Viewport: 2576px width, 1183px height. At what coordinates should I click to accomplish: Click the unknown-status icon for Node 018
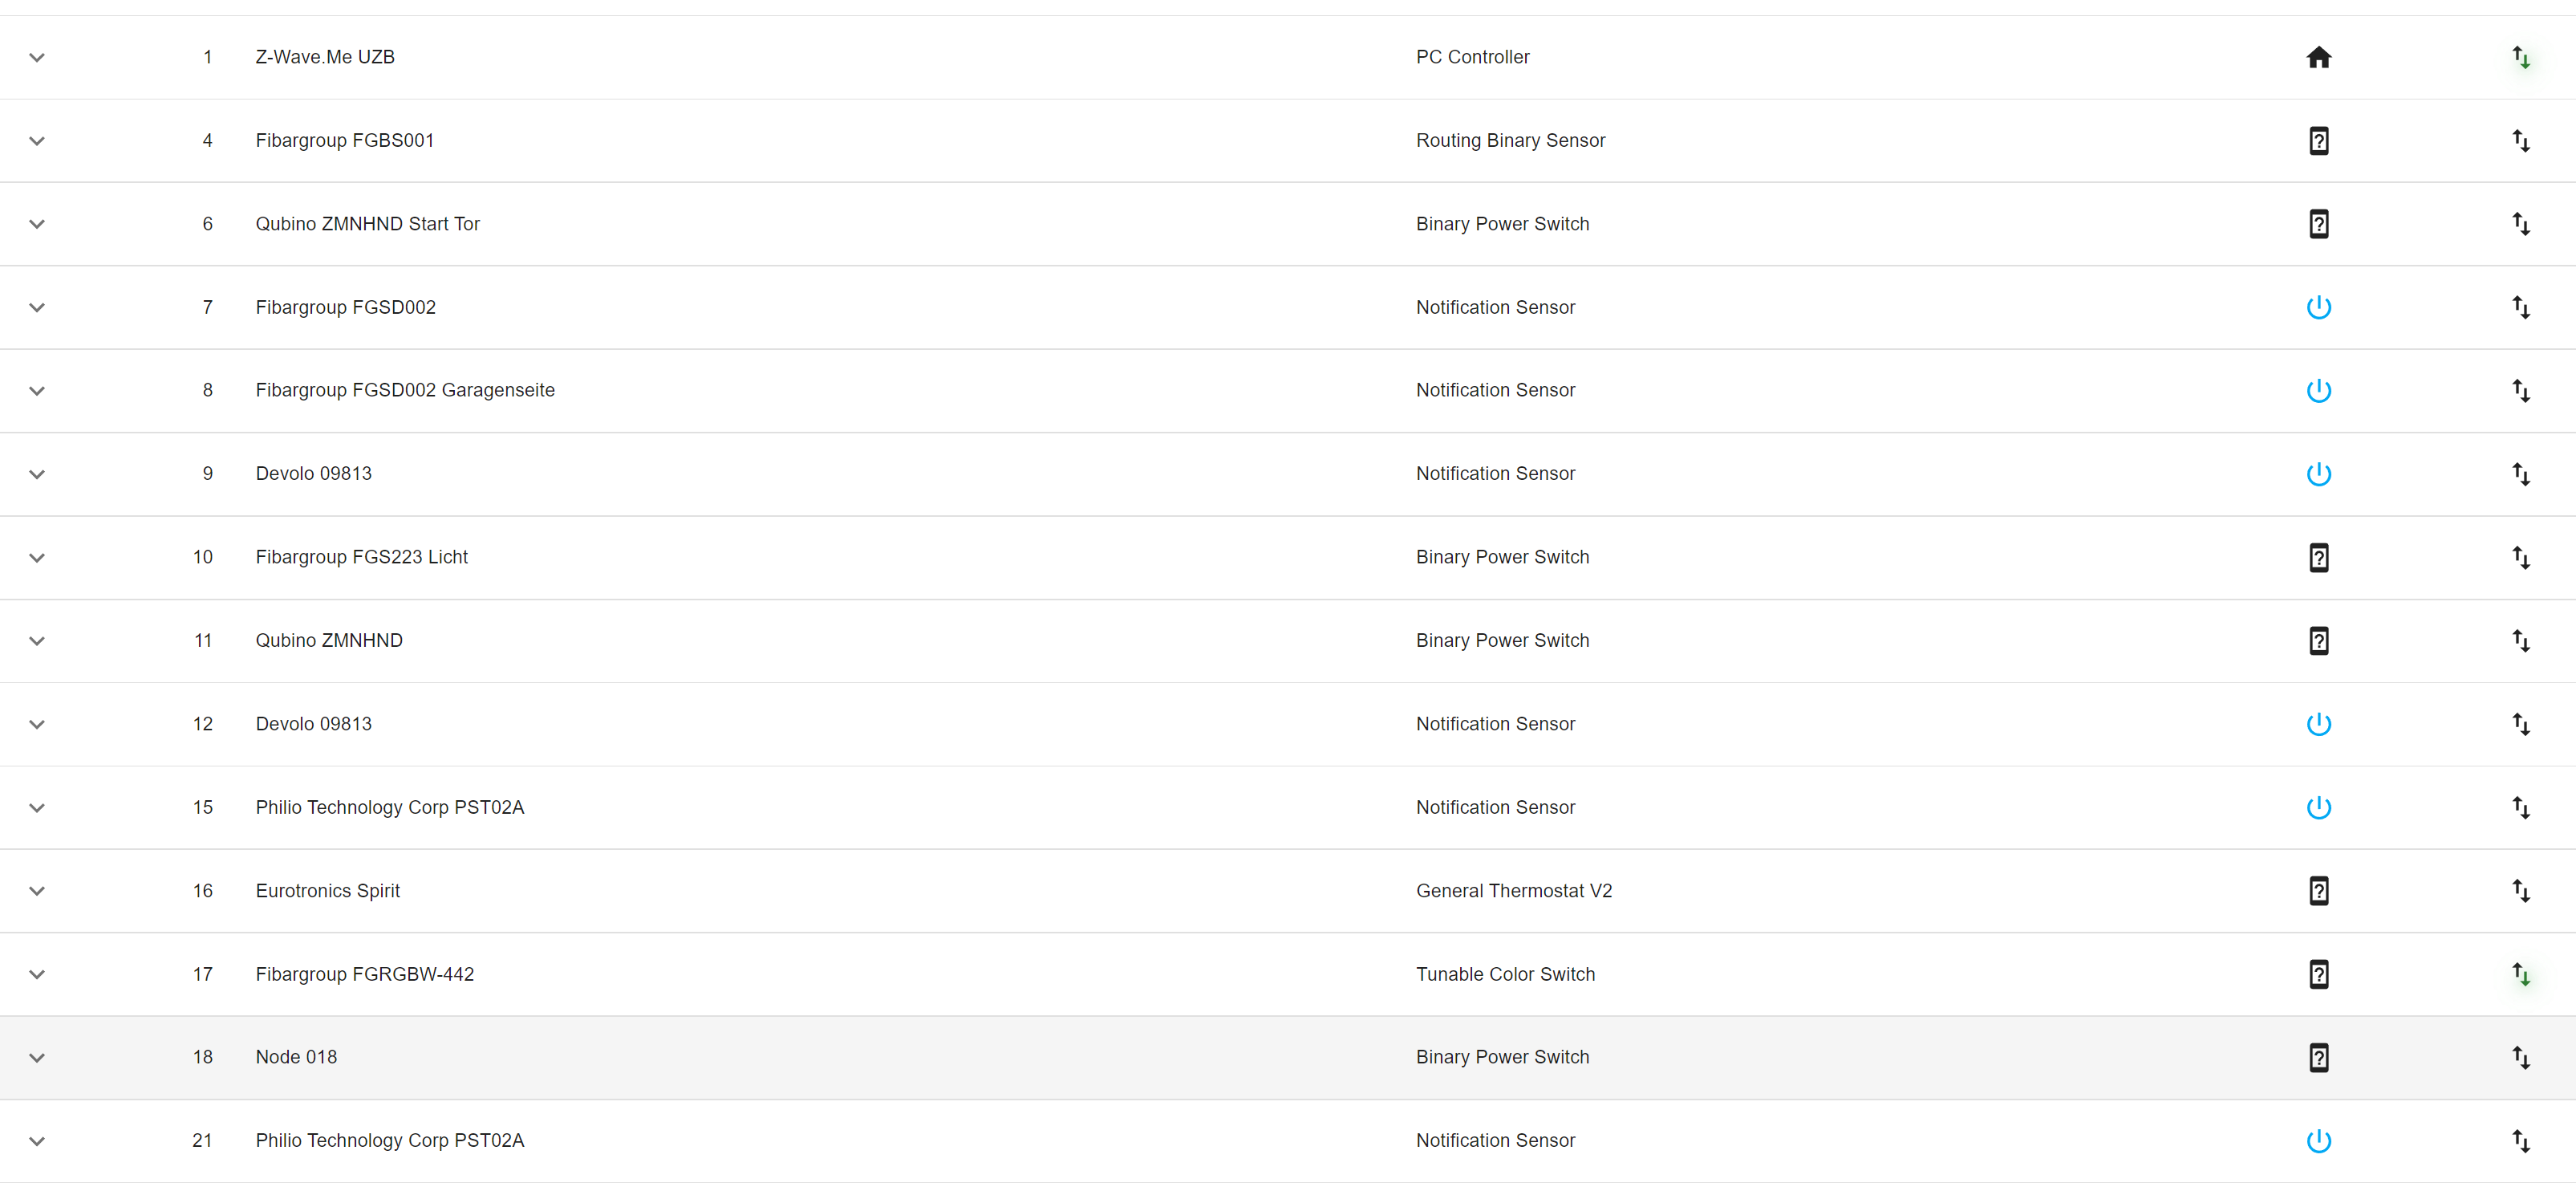click(x=2318, y=1057)
